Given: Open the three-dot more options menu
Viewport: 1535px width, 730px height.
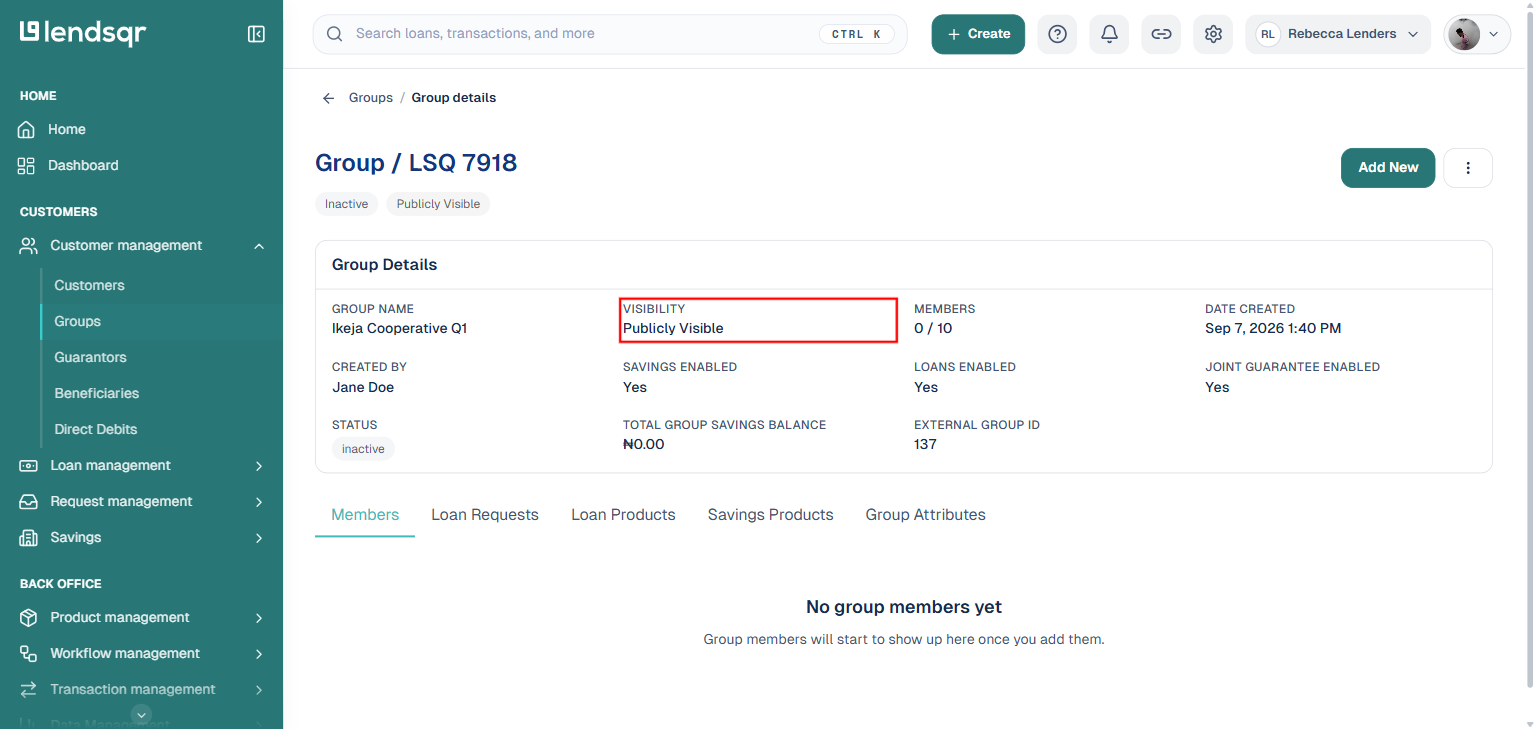Looking at the screenshot, I should click(1468, 168).
